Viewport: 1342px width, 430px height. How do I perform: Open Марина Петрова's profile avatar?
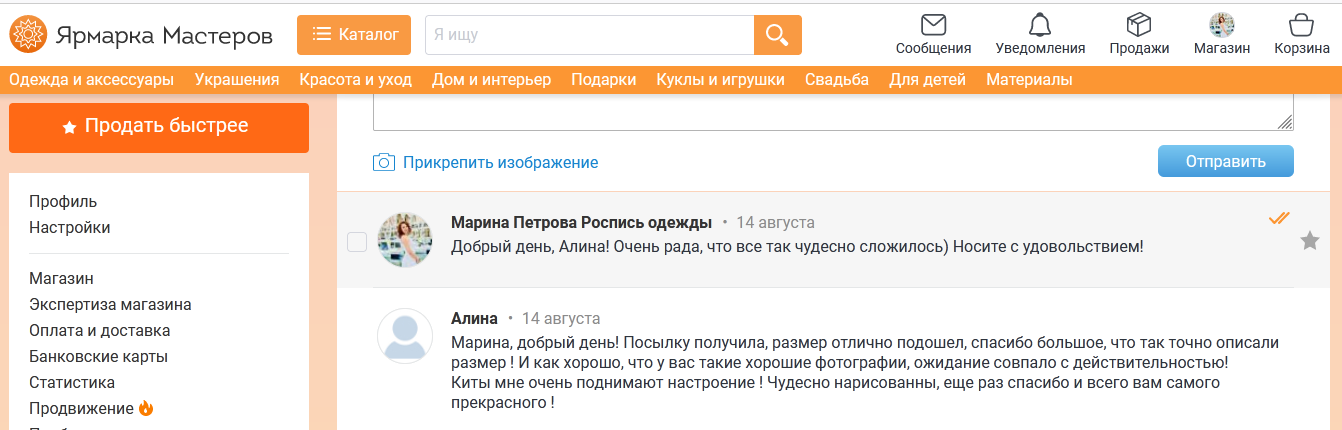tap(405, 240)
